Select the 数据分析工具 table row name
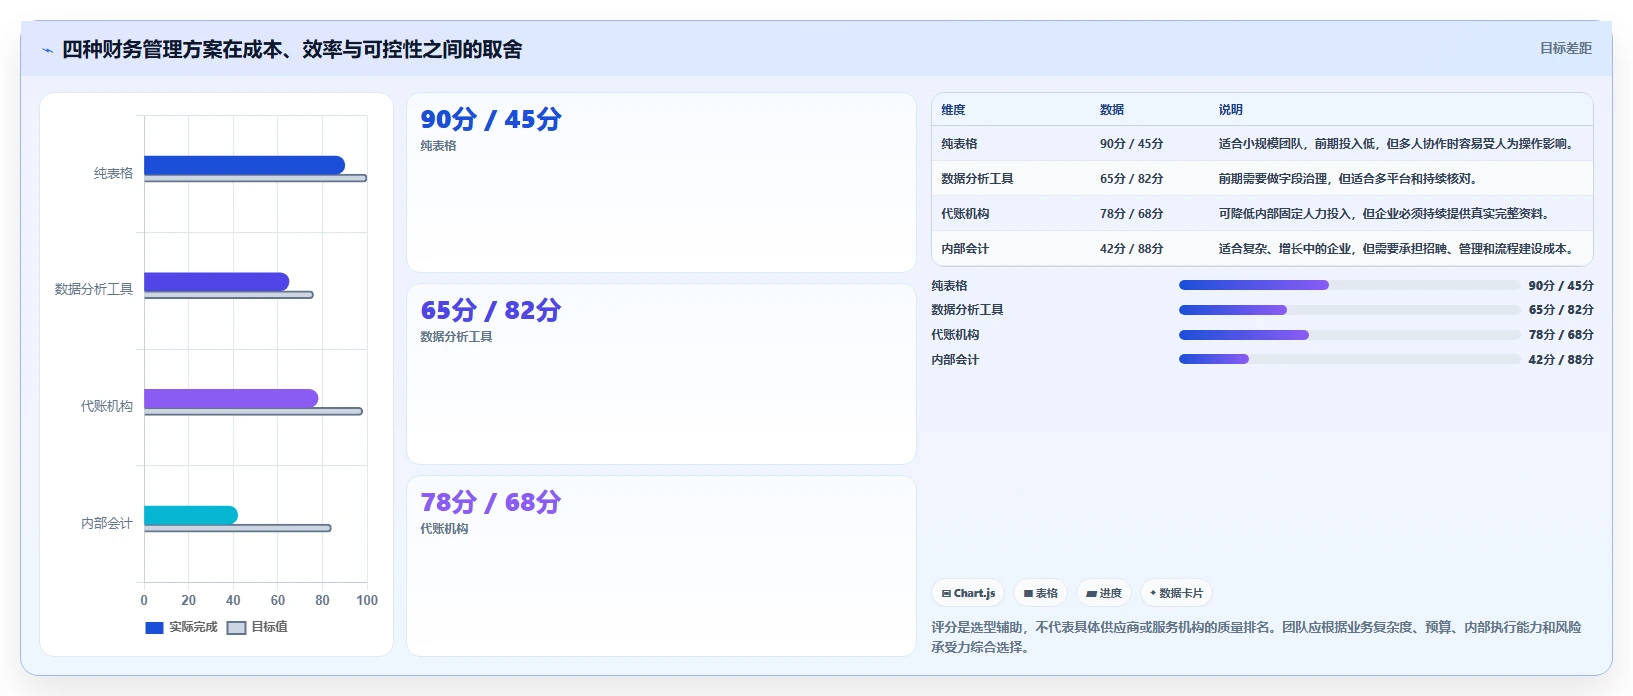 pos(977,179)
